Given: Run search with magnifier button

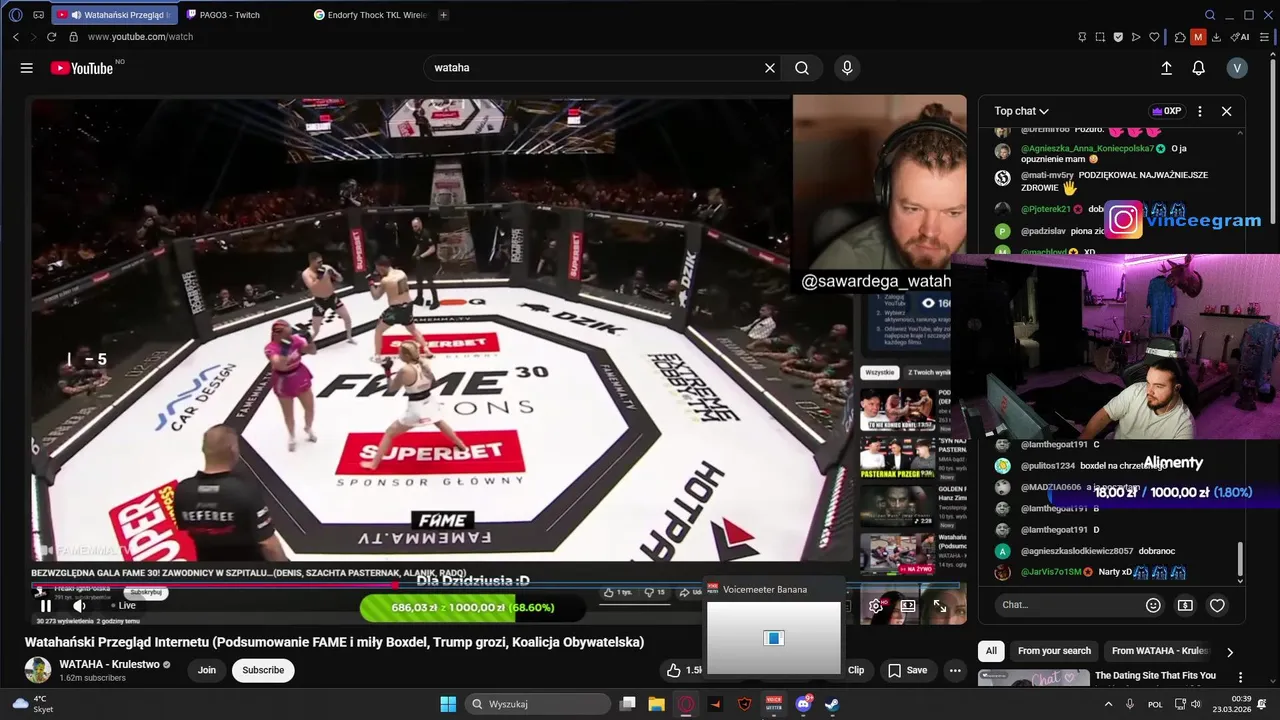Looking at the screenshot, I should pyautogui.click(x=802, y=68).
